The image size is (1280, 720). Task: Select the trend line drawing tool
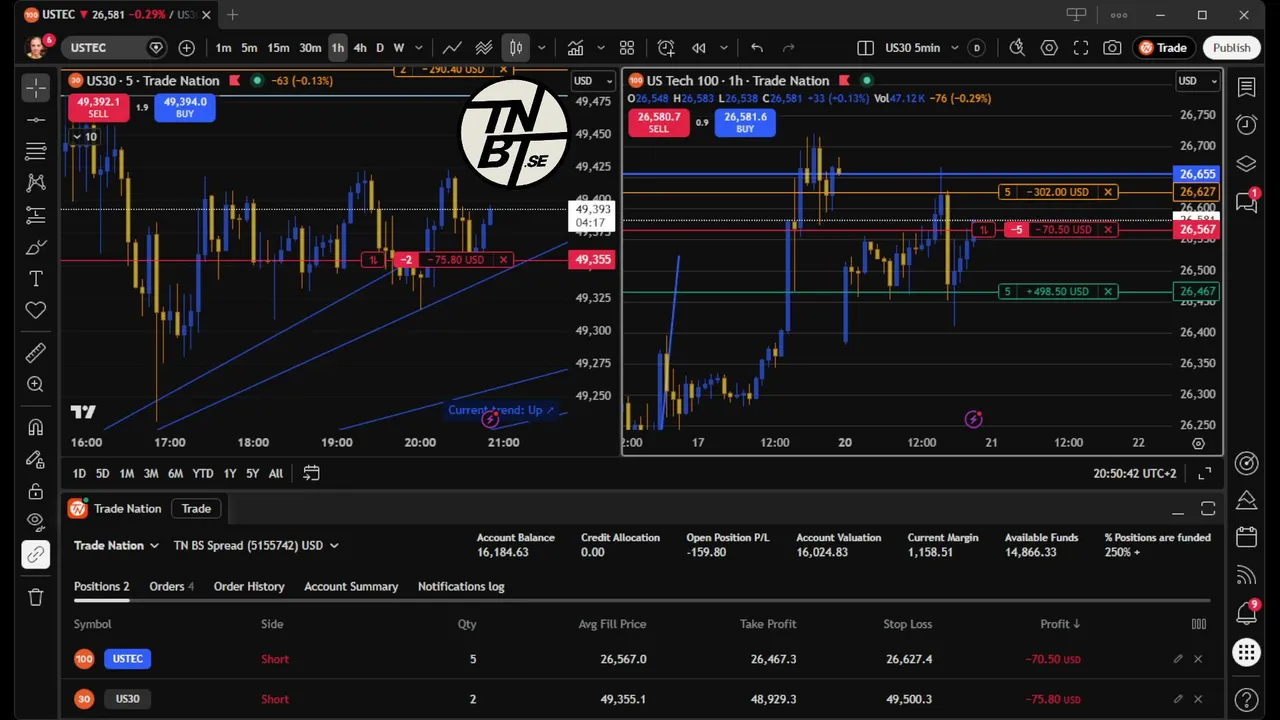(36, 120)
